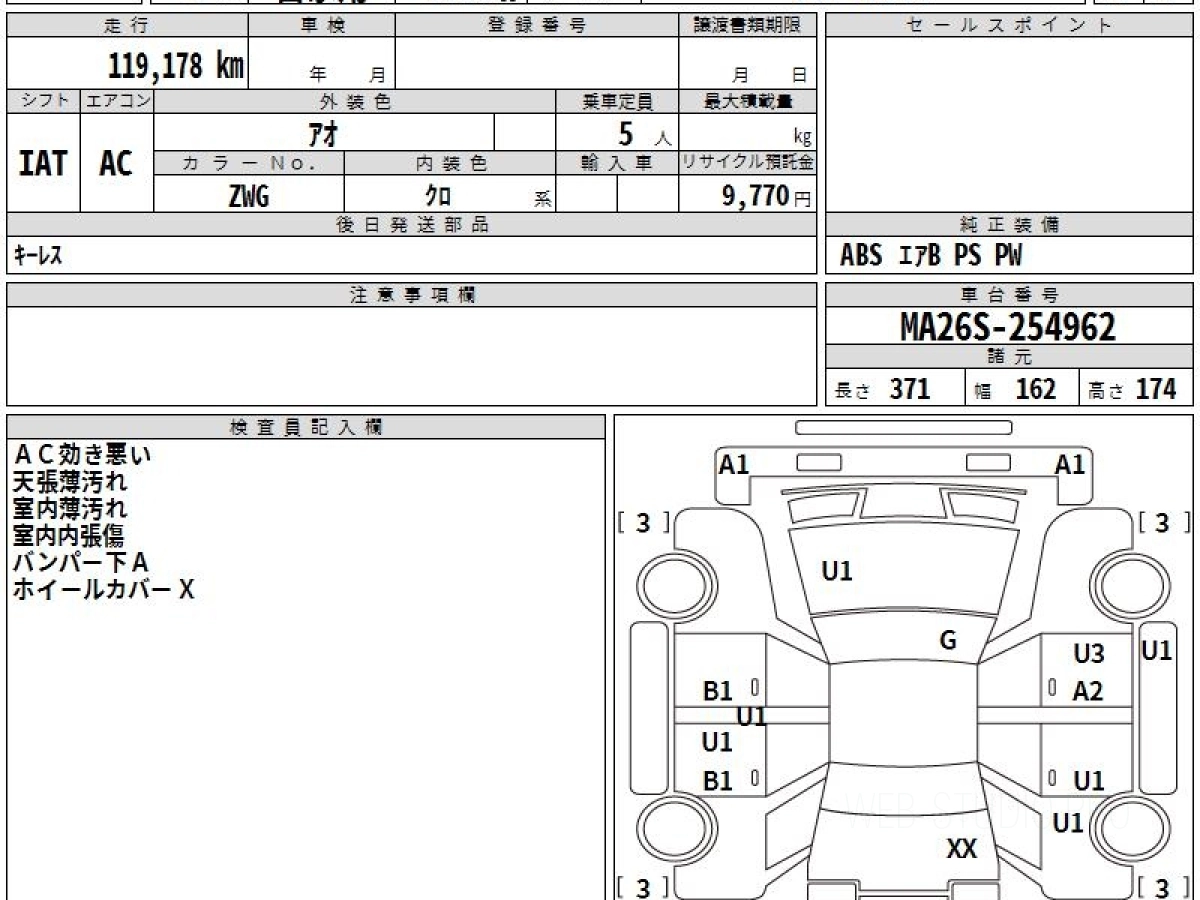Select the seating capacity 5 人

click(643, 133)
